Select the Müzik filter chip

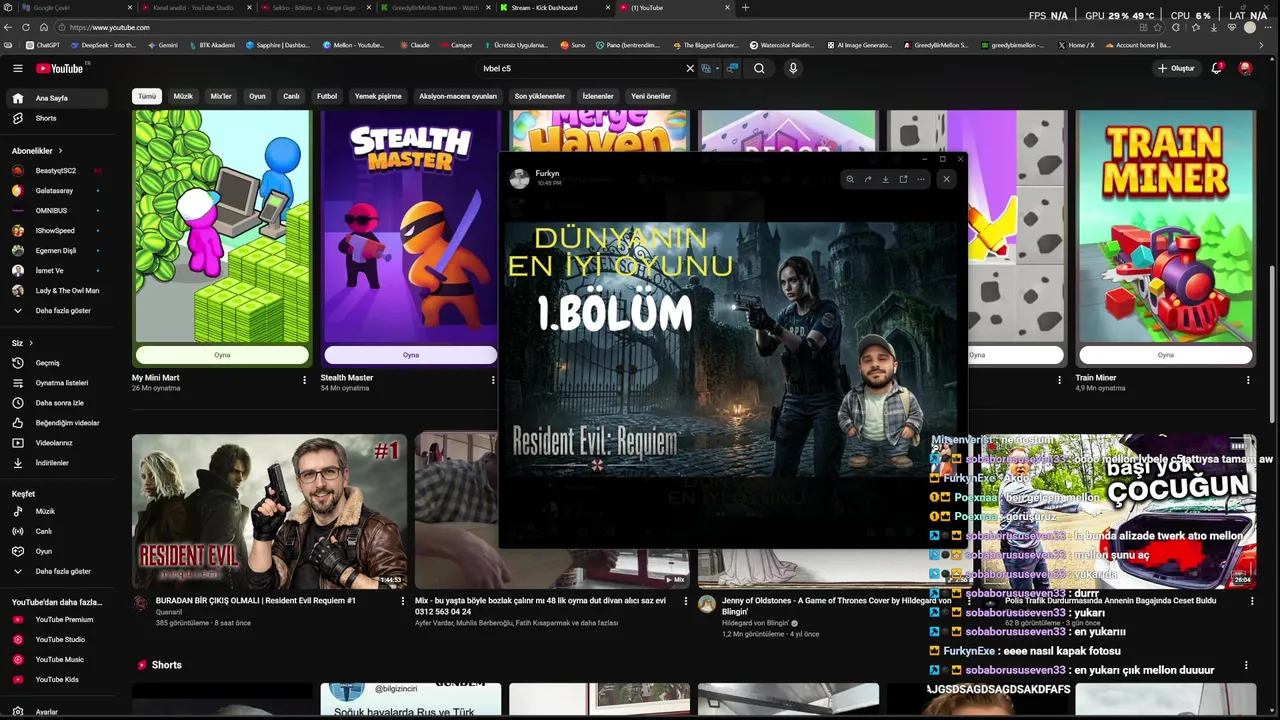click(183, 96)
